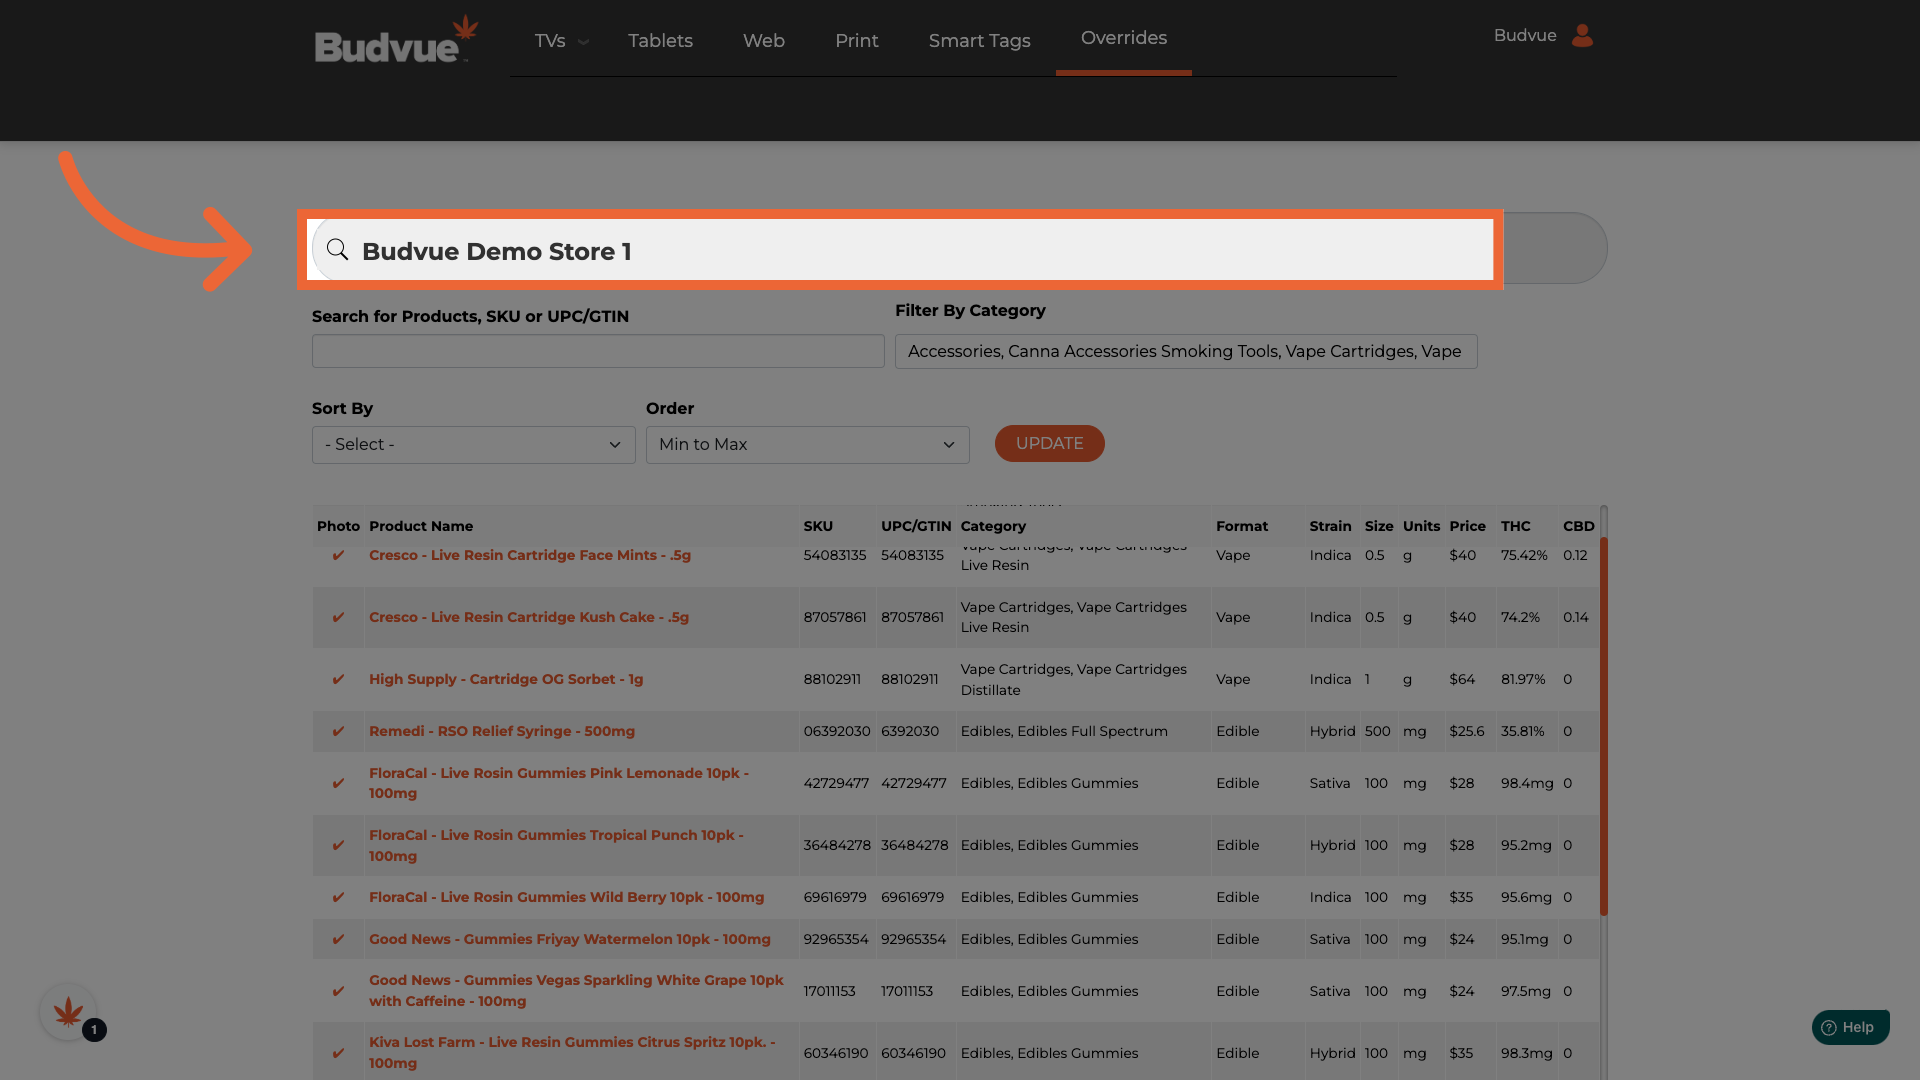Click the magnifier search icon
Image resolution: width=1920 pixels, height=1080 pixels.
338,250
